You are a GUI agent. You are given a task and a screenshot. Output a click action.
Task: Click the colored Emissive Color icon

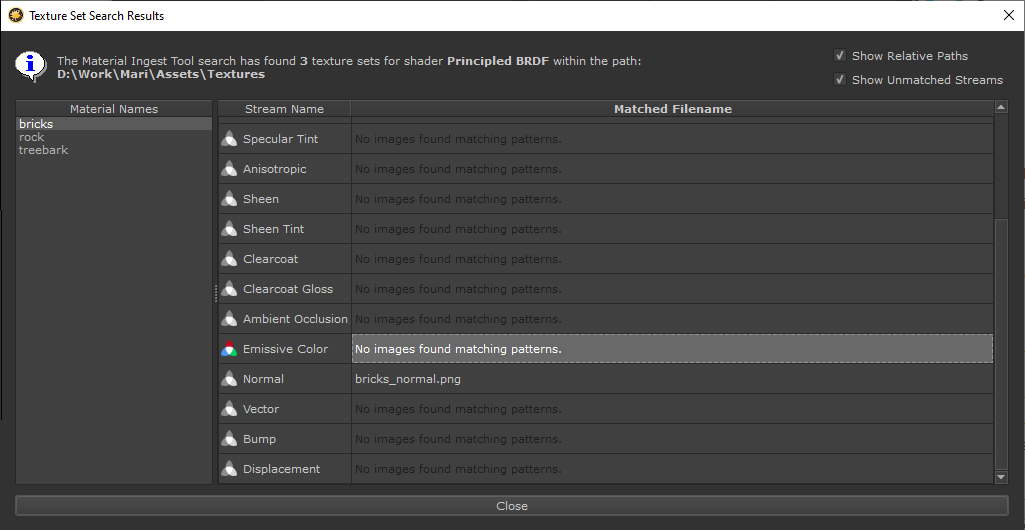pos(229,349)
